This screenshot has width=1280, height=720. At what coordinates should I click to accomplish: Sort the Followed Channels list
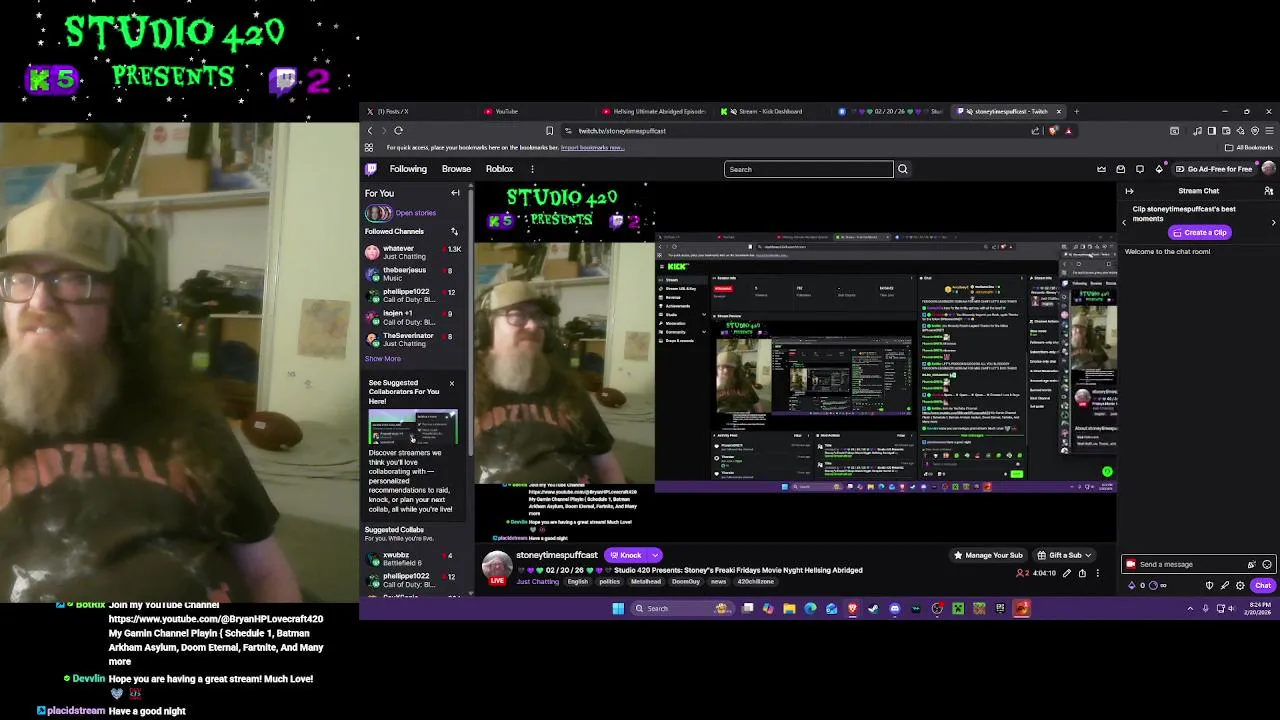(x=454, y=231)
